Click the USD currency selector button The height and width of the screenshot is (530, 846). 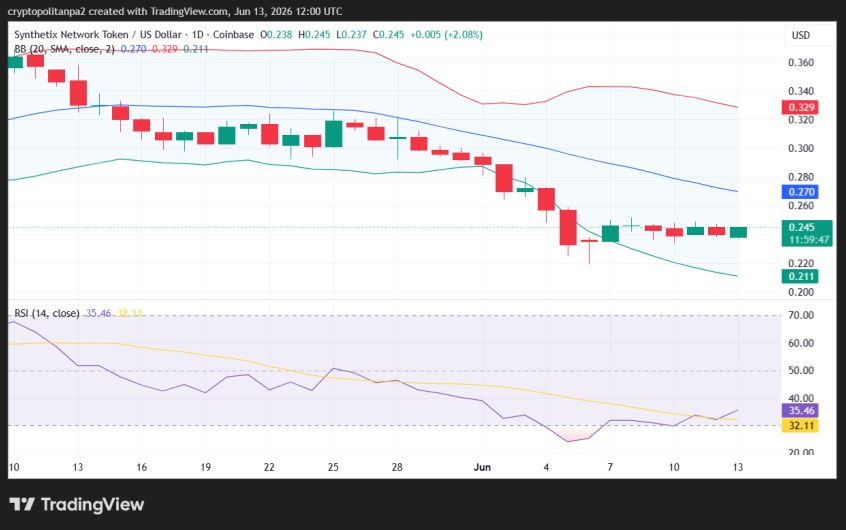[801, 35]
